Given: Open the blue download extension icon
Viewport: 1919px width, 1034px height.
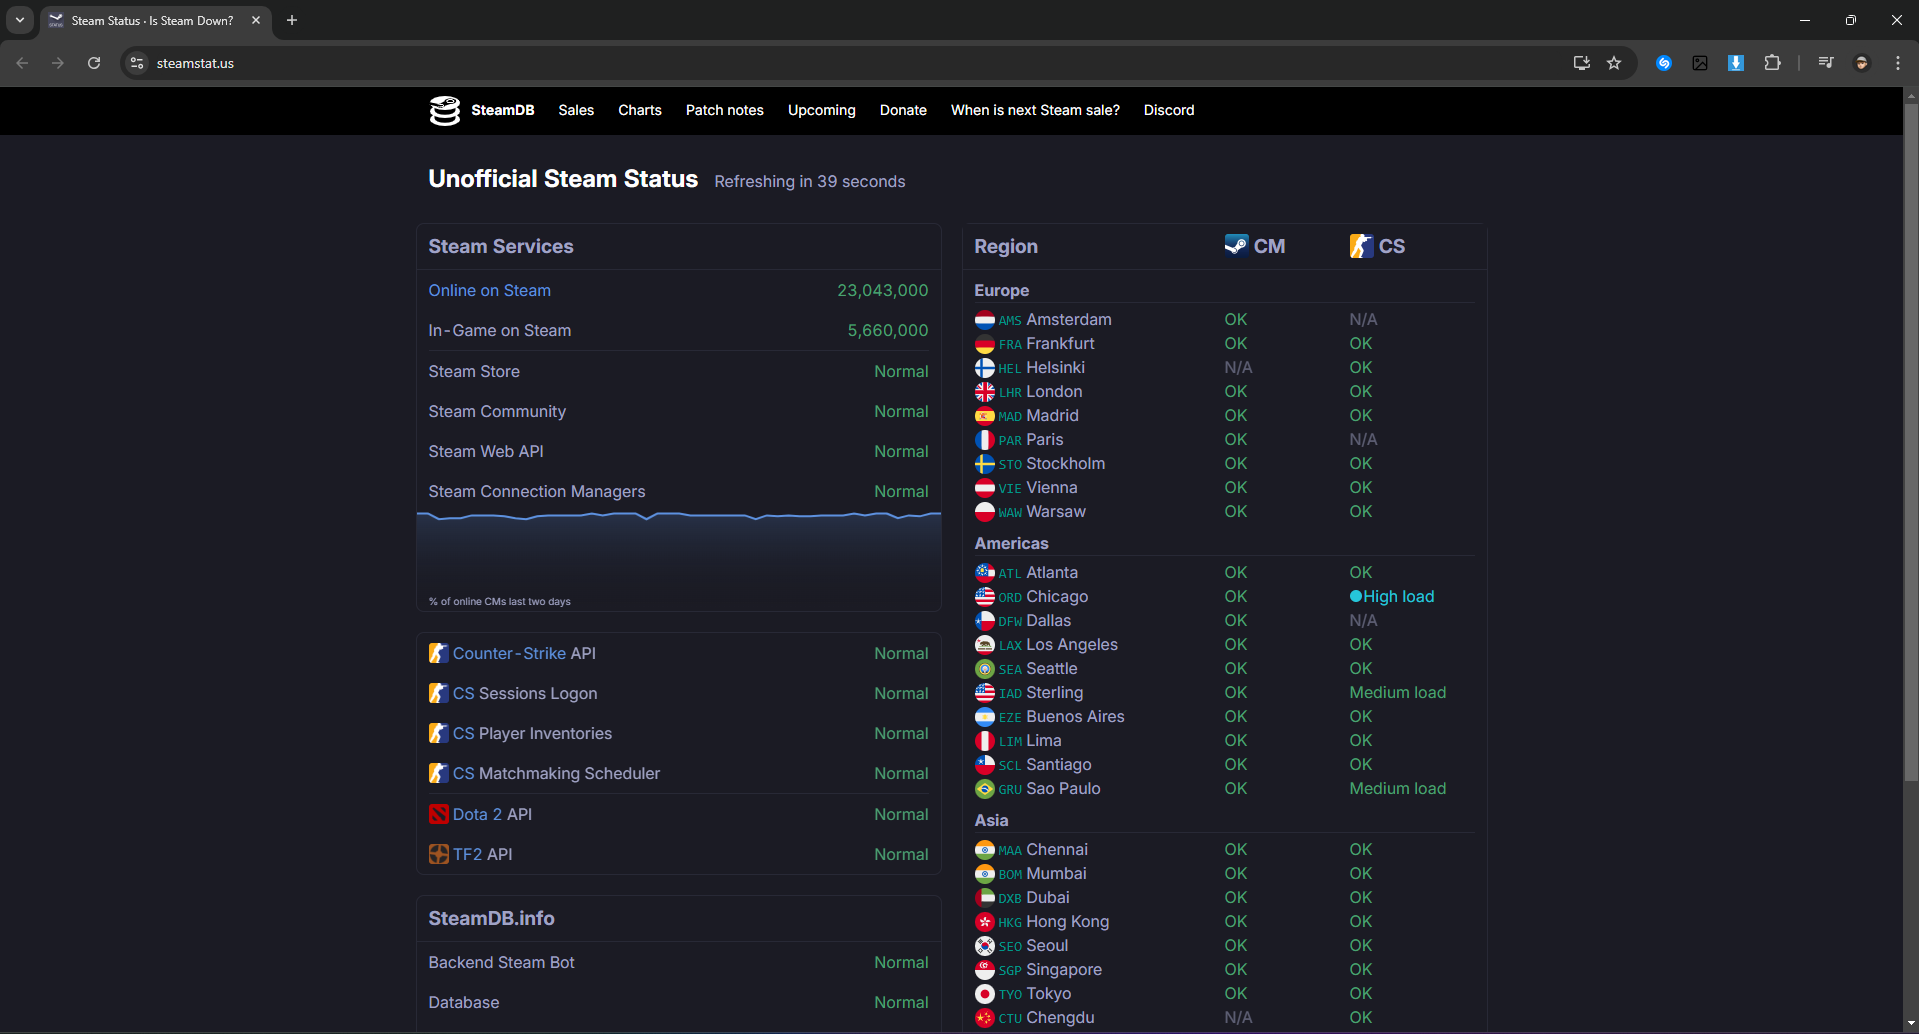Looking at the screenshot, I should coord(1736,63).
